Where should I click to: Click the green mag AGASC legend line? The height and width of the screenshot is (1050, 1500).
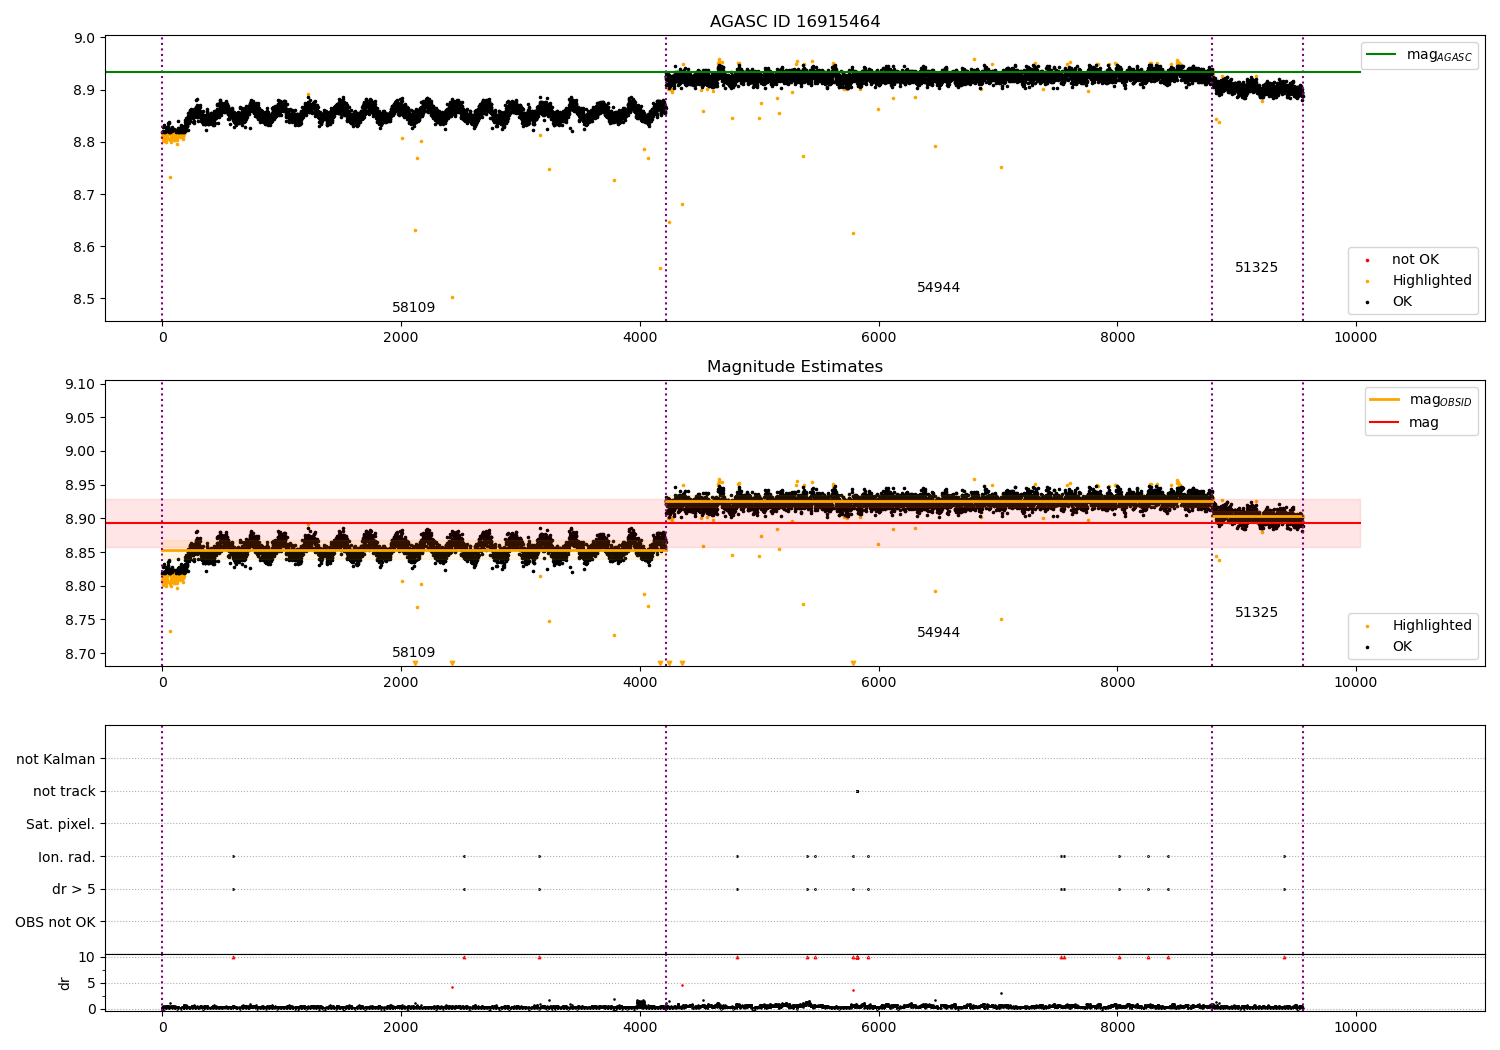pos(1381,55)
